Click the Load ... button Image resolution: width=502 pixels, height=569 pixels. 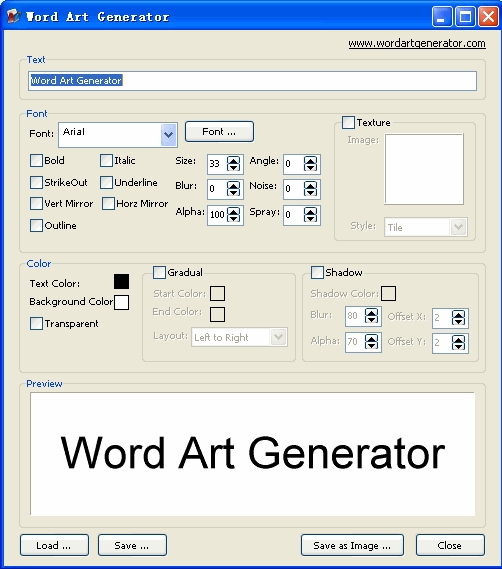tap(54, 545)
